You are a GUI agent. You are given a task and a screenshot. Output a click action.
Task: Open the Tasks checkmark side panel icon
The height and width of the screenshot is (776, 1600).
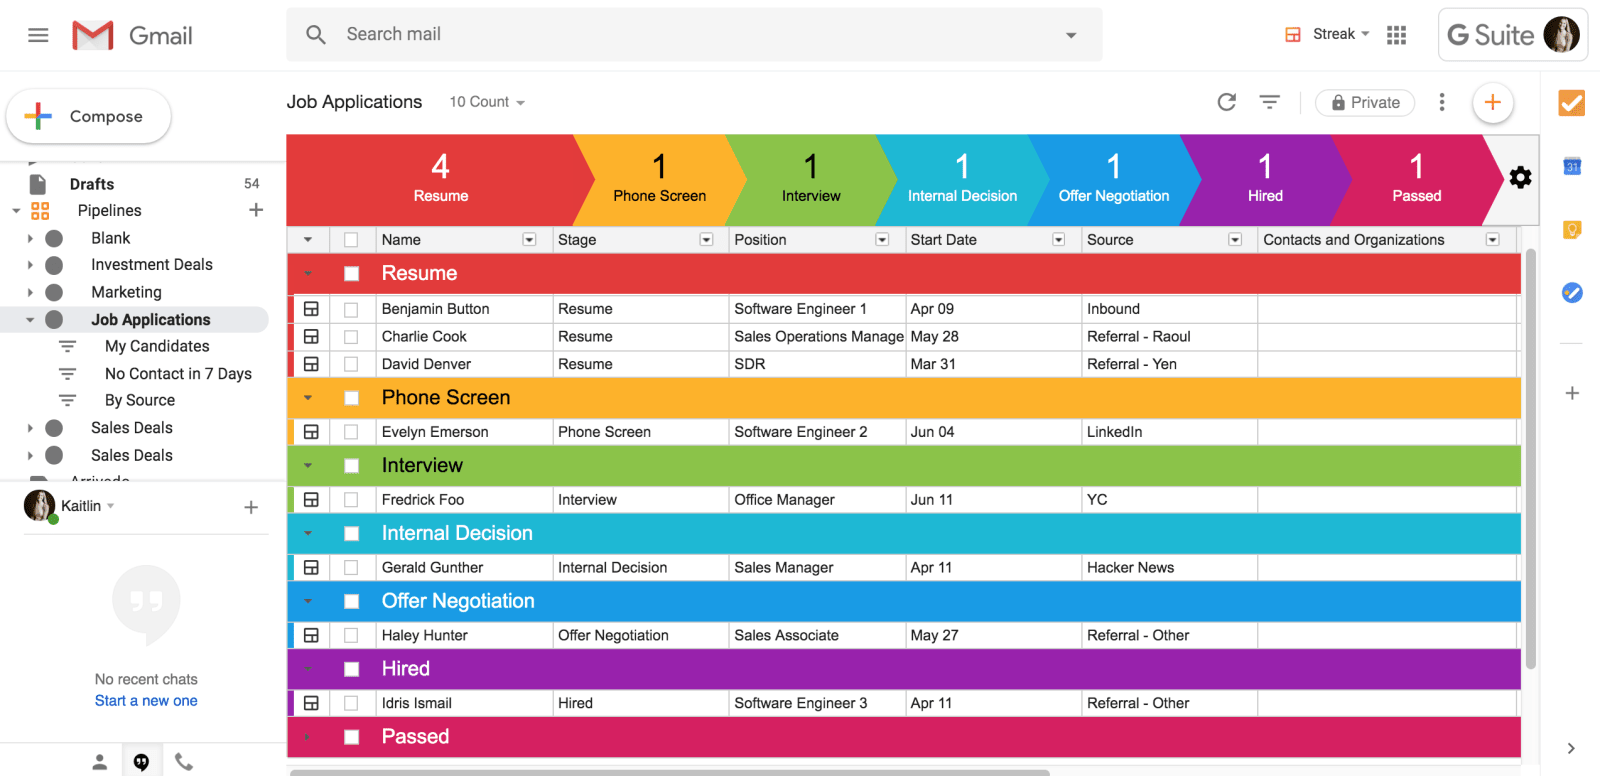click(x=1571, y=102)
